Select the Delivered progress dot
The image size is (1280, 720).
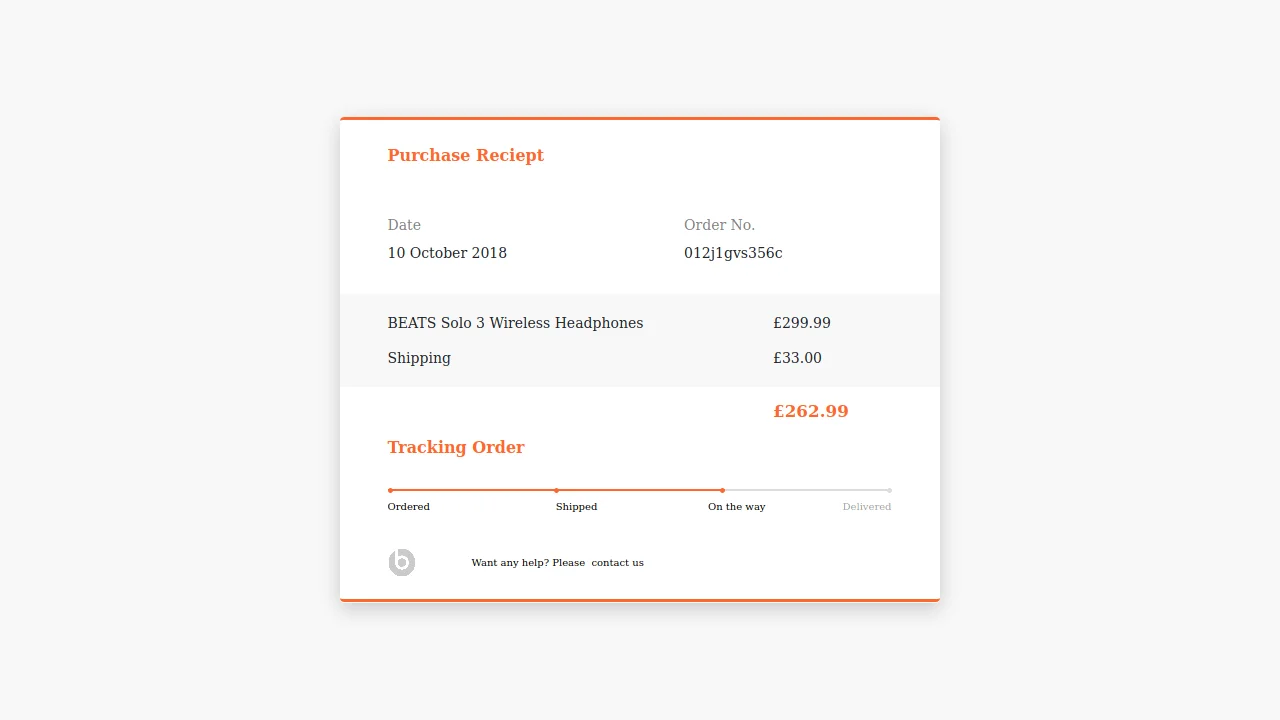click(889, 490)
